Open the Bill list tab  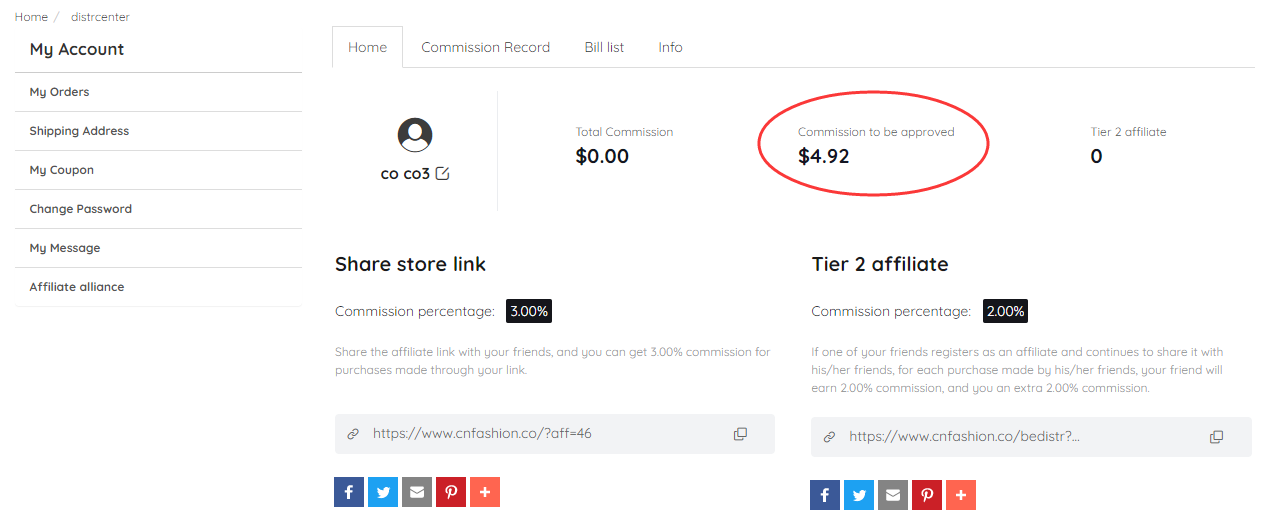point(604,47)
